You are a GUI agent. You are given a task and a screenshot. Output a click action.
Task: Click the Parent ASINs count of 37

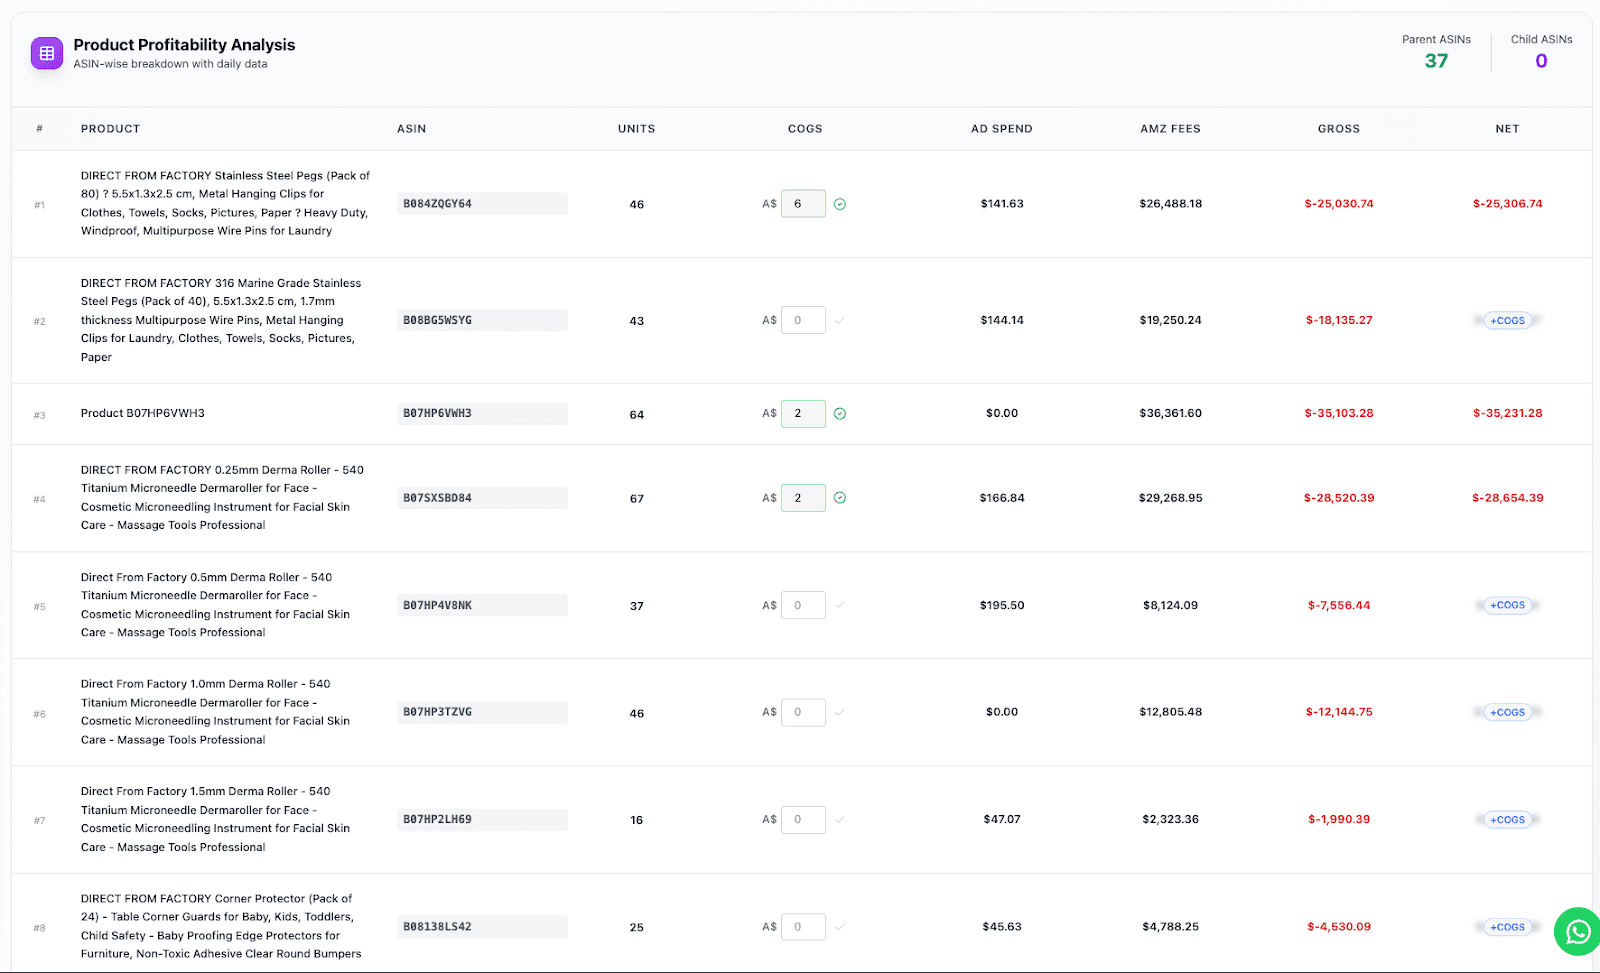(x=1436, y=60)
